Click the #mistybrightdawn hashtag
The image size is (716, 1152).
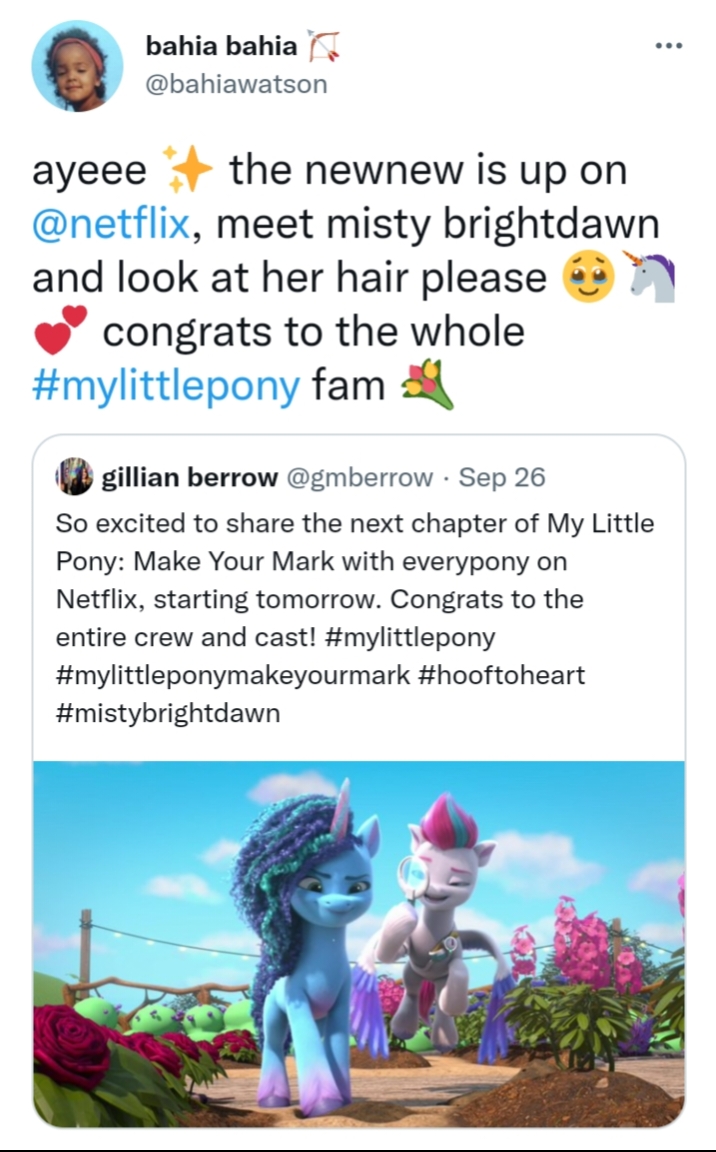(x=168, y=713)
